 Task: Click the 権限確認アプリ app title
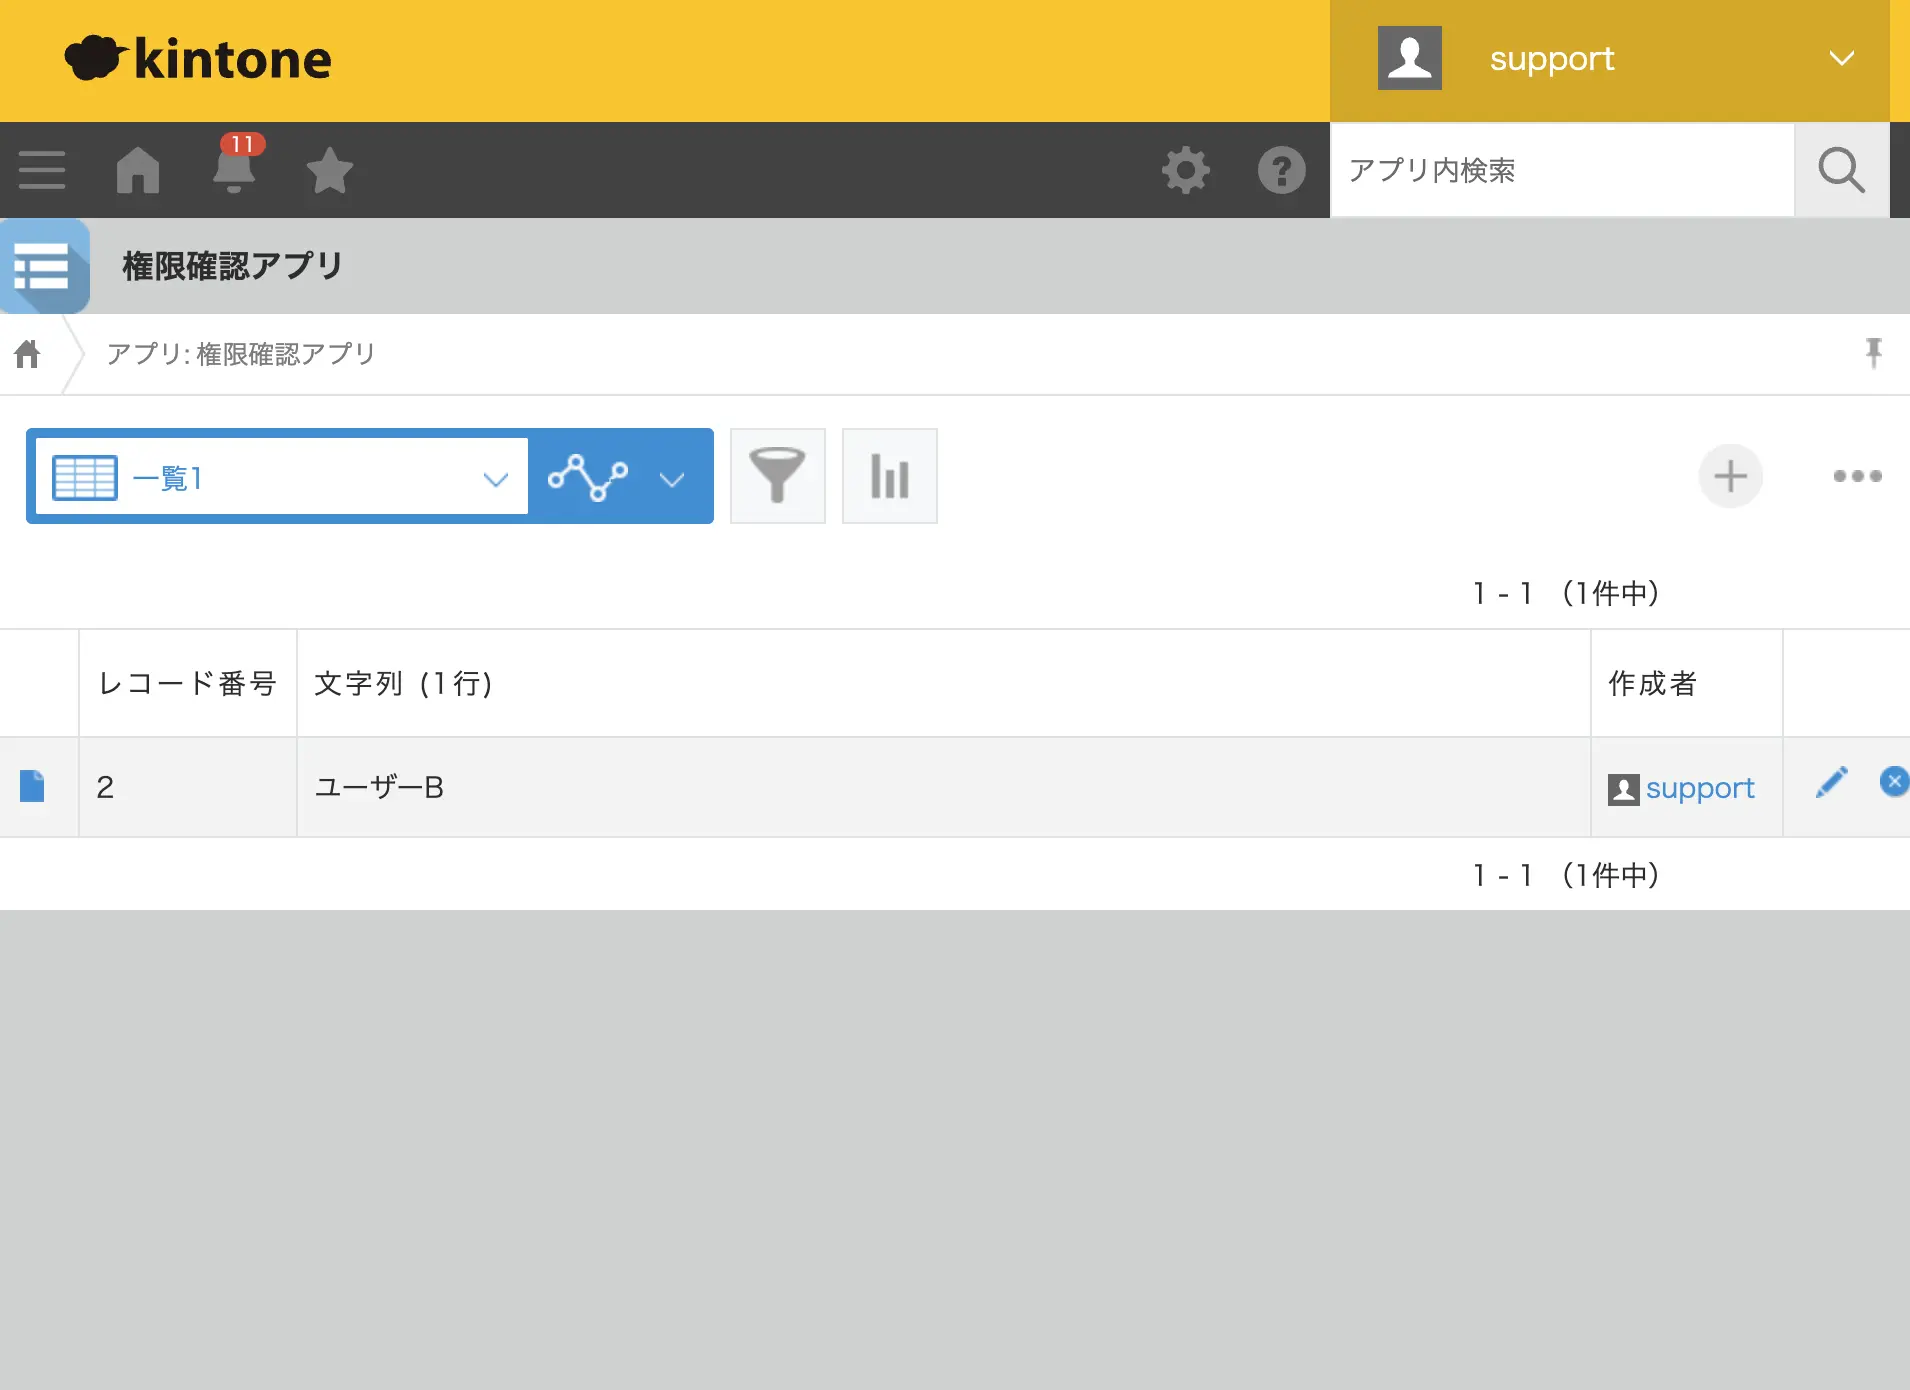[x=233, y=266]
